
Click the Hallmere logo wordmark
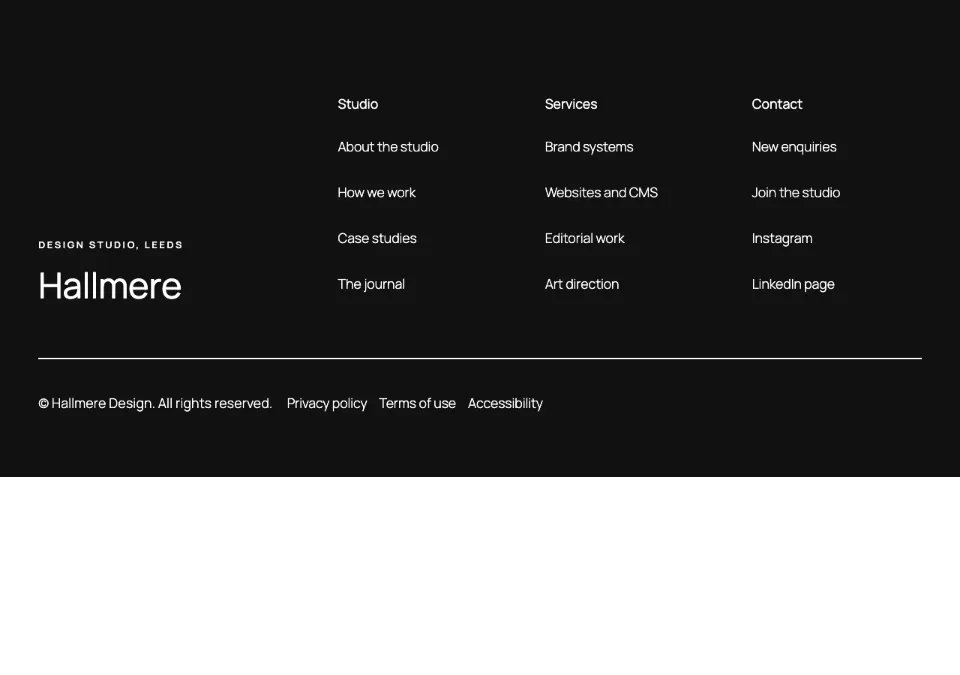[110, 286]
